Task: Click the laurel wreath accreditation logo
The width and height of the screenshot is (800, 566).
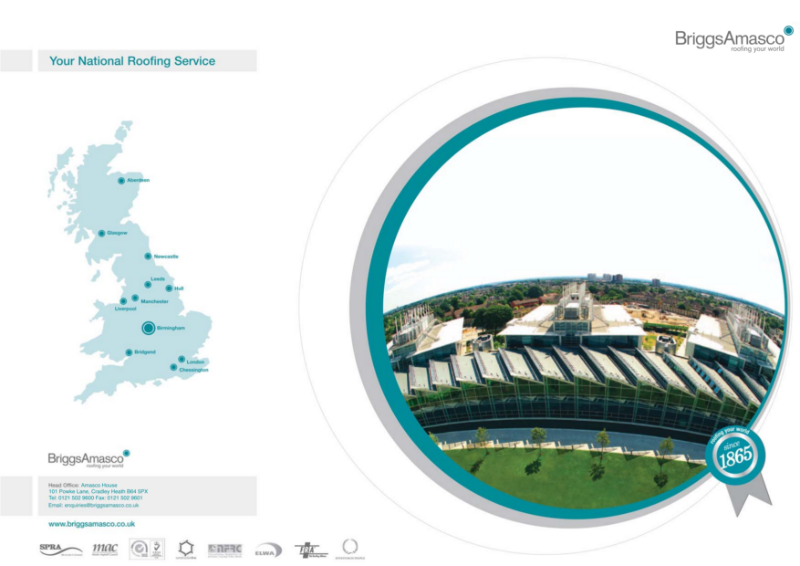Action: 350,549
